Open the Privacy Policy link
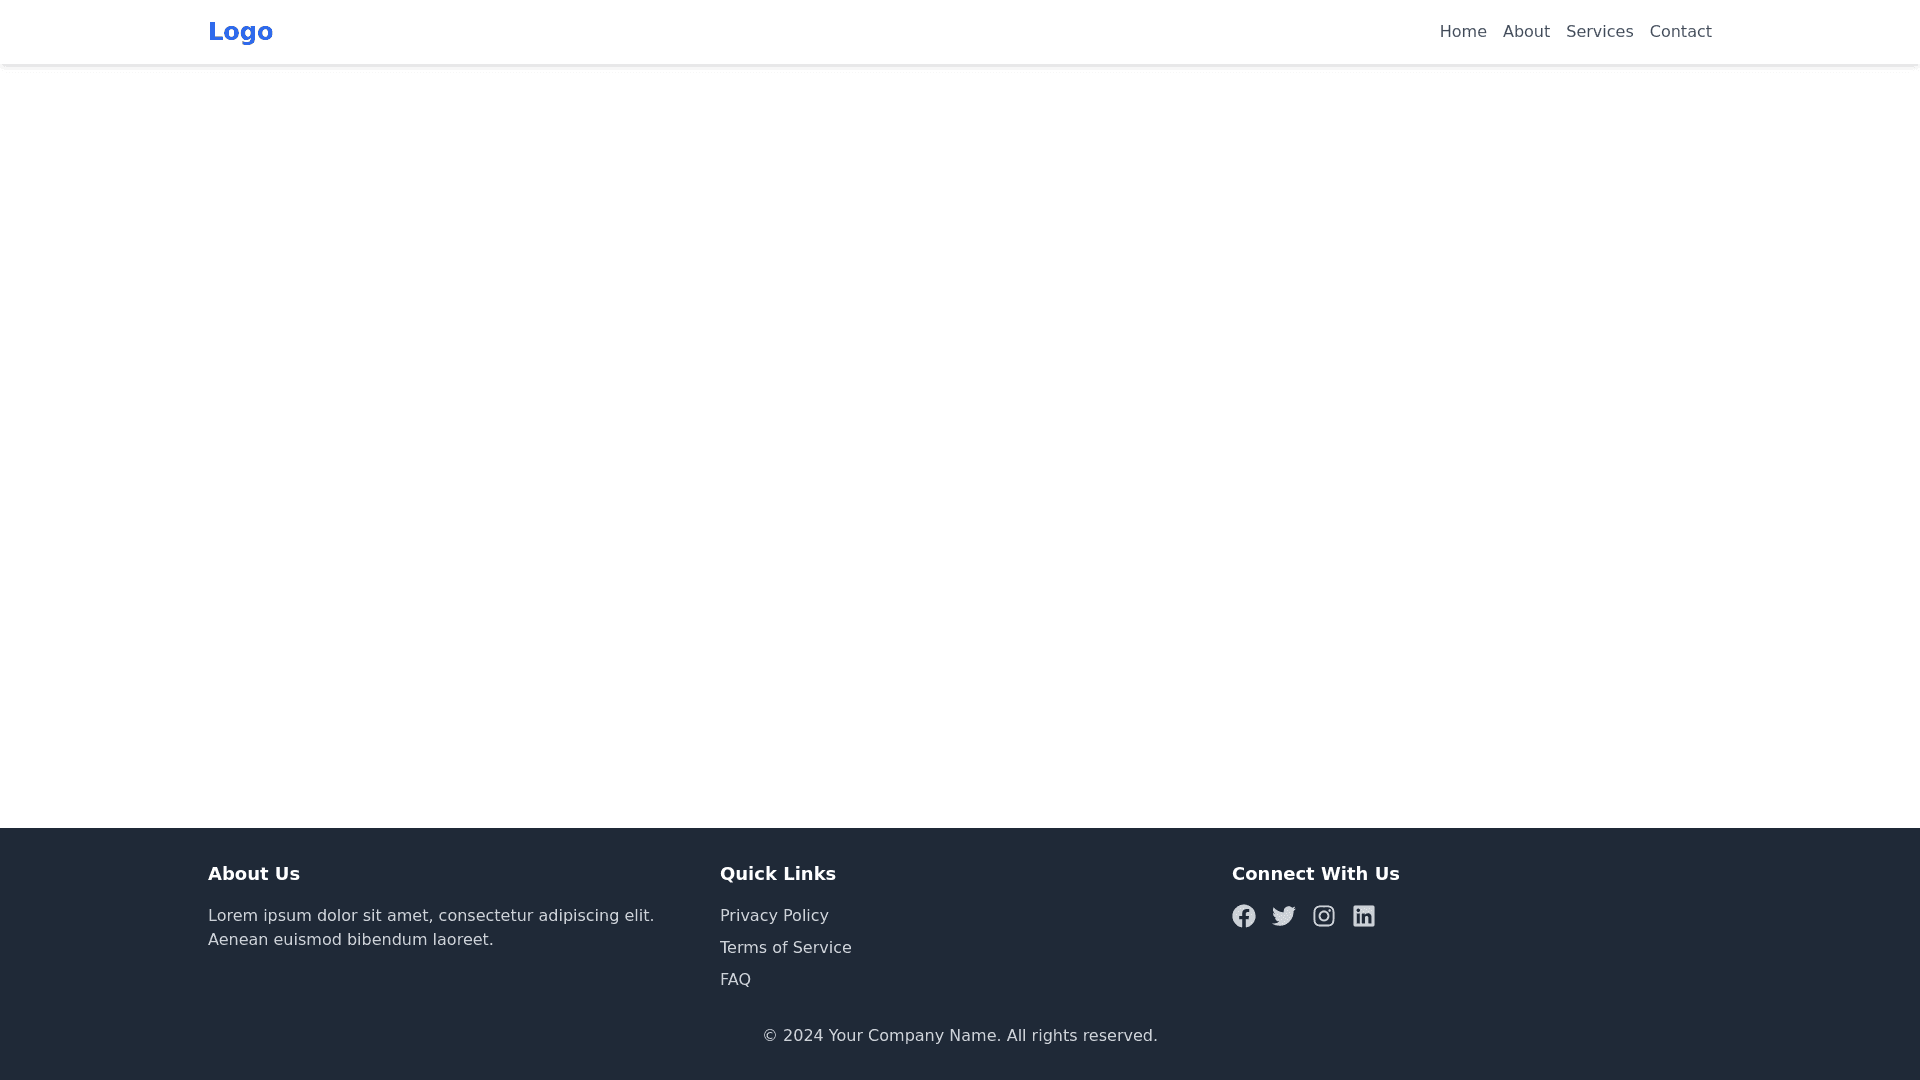 pyautogui.click(x=774, y=916)
